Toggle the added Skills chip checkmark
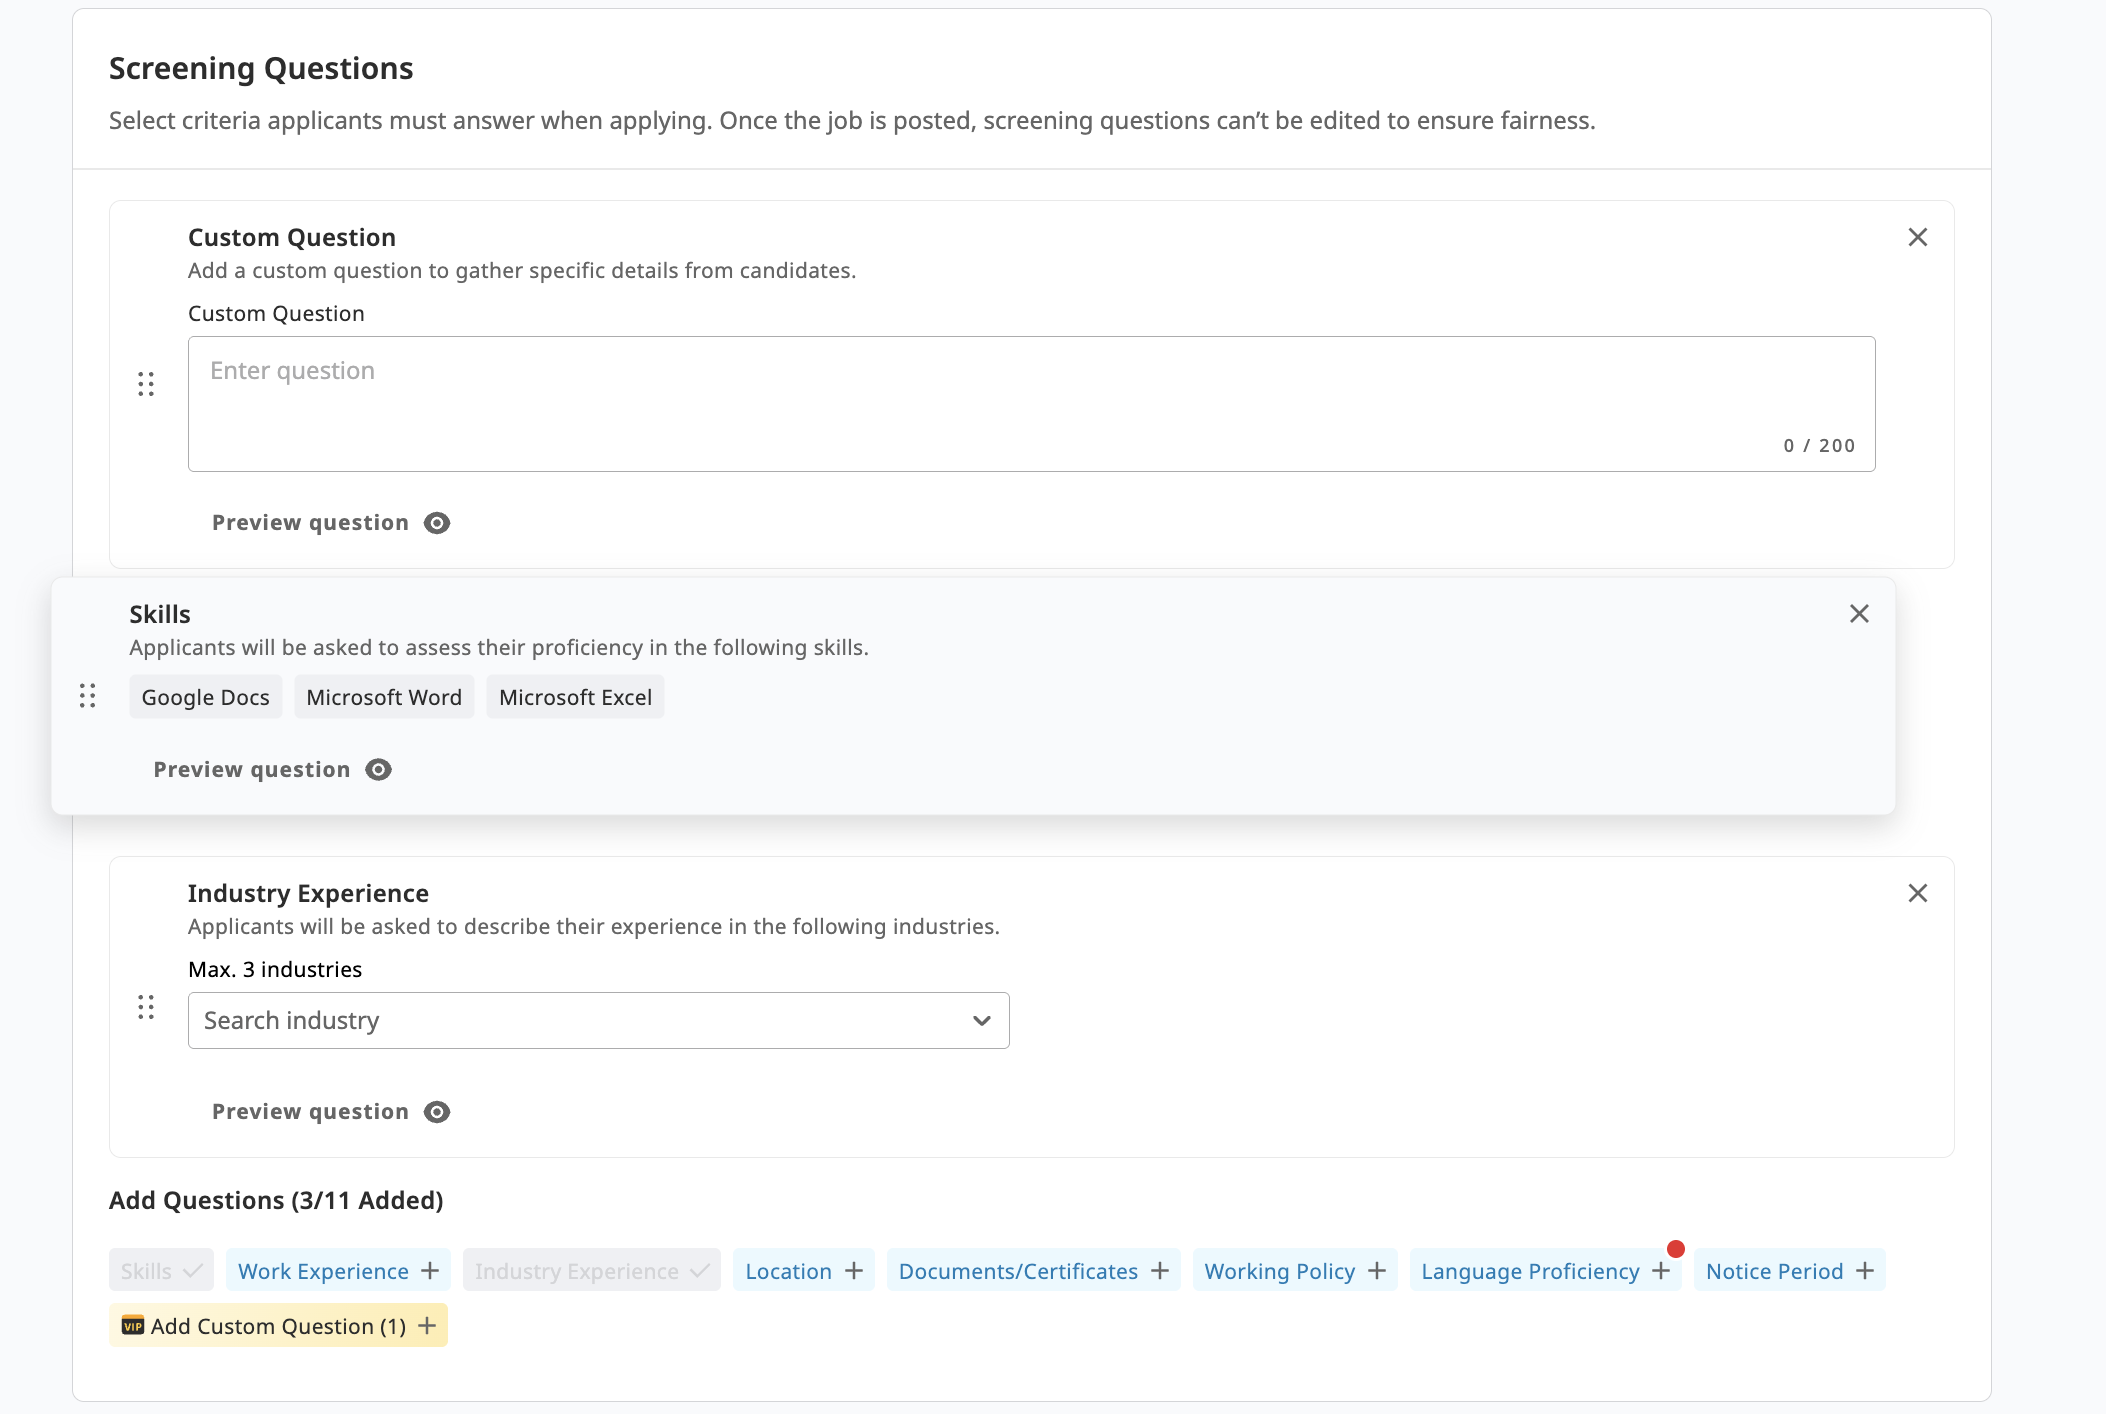Screen dimensions: 2106x1414 (160, 1270)
